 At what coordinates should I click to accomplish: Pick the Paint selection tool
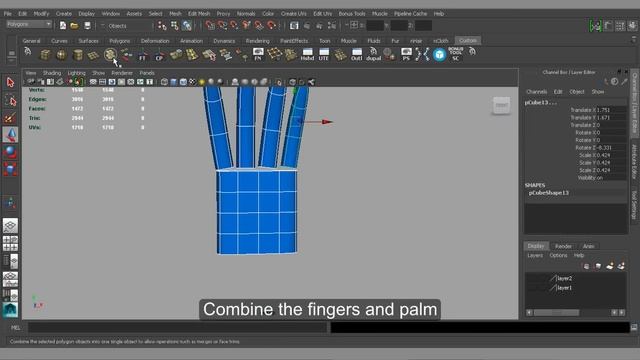coord(10,118)
